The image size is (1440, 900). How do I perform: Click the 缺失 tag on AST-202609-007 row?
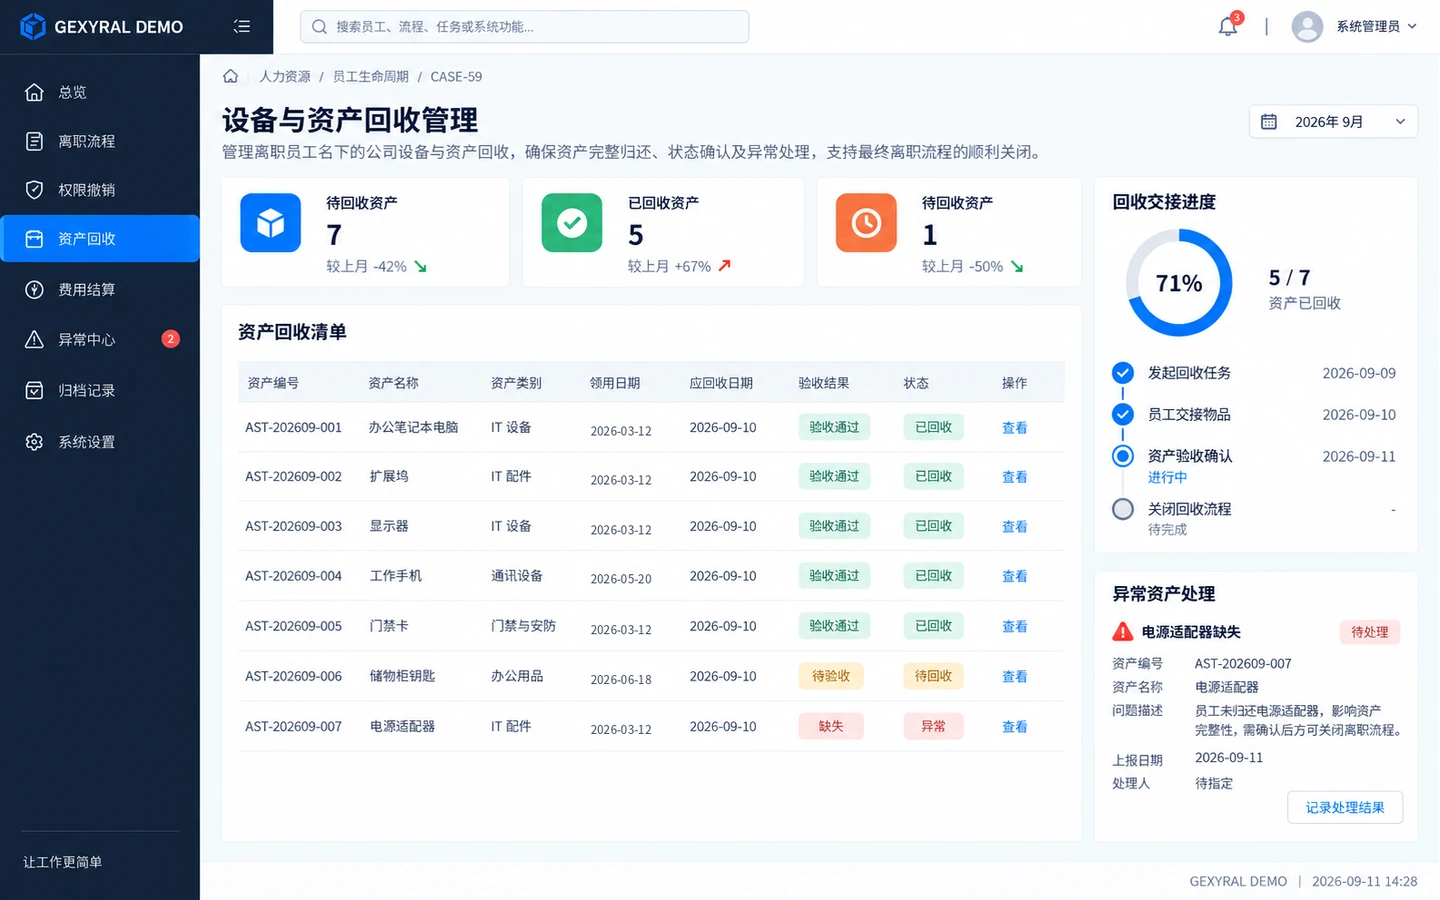831,727
